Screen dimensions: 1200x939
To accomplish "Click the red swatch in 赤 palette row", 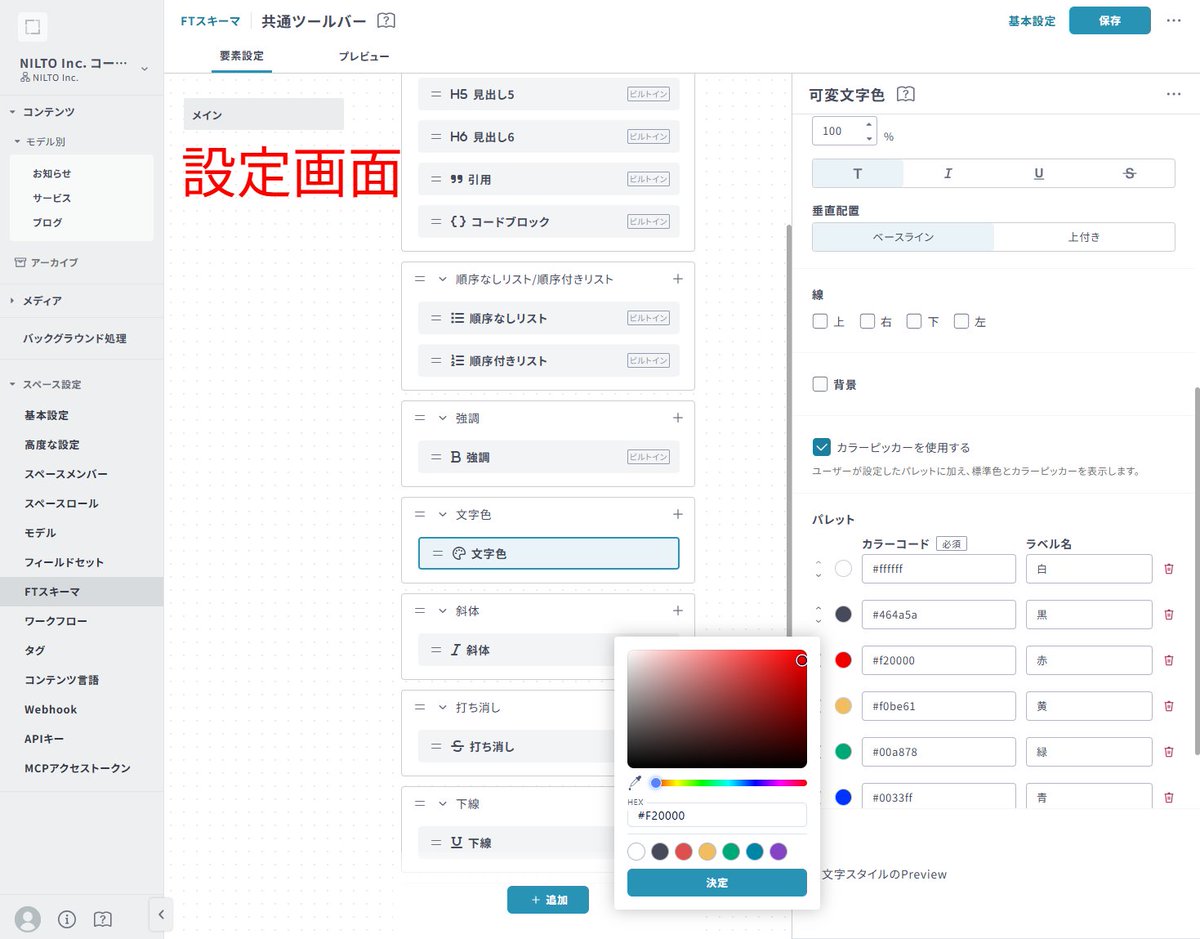I will tap(843, 660).
